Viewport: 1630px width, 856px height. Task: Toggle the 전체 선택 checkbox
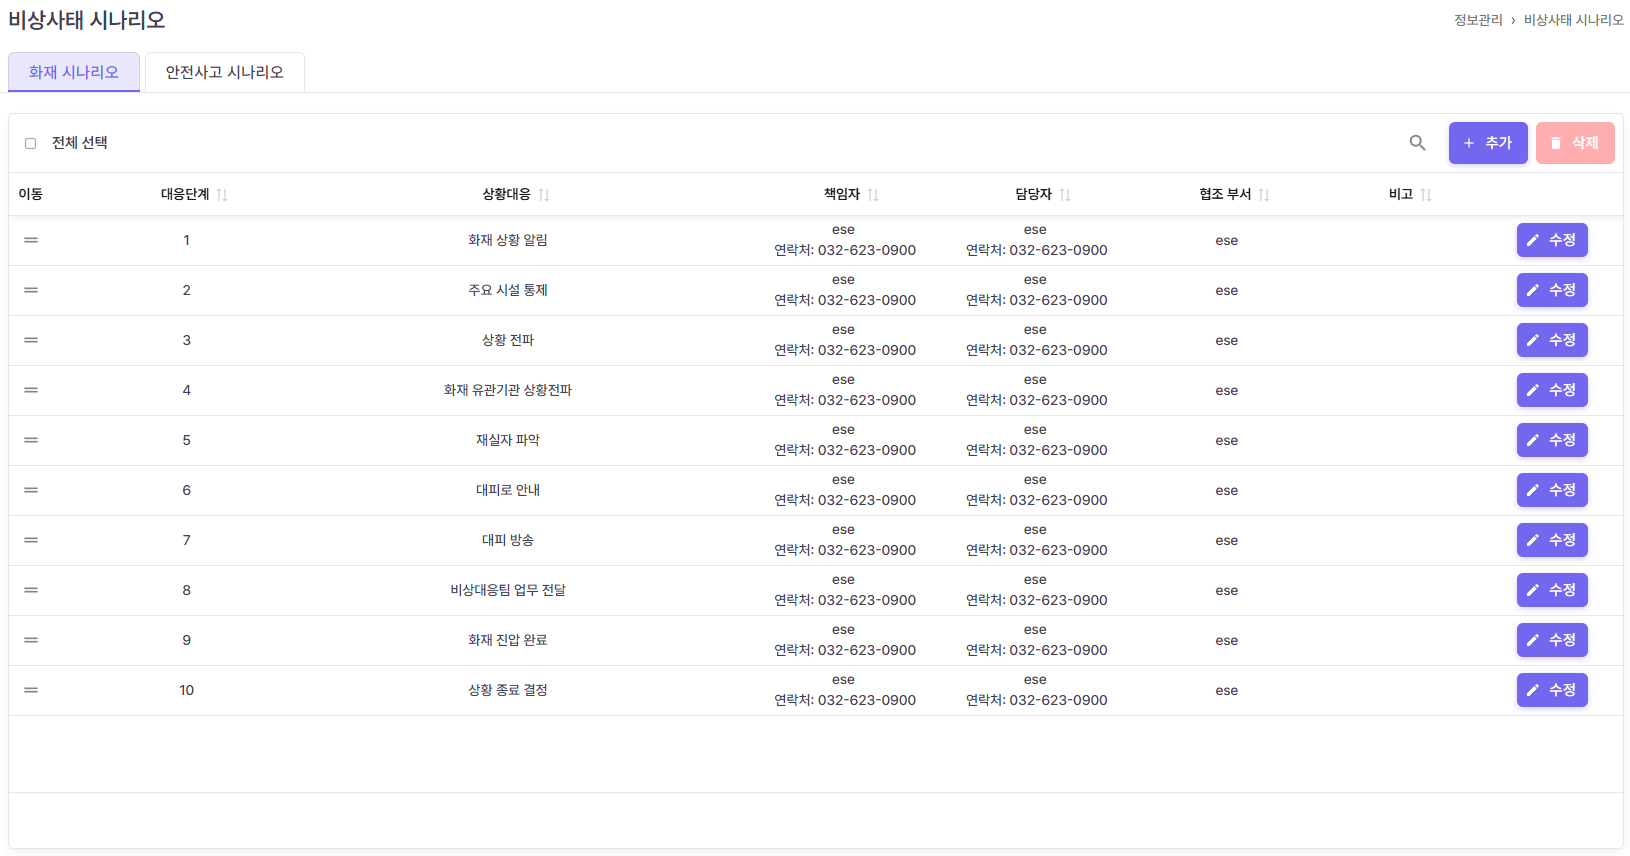31,144
